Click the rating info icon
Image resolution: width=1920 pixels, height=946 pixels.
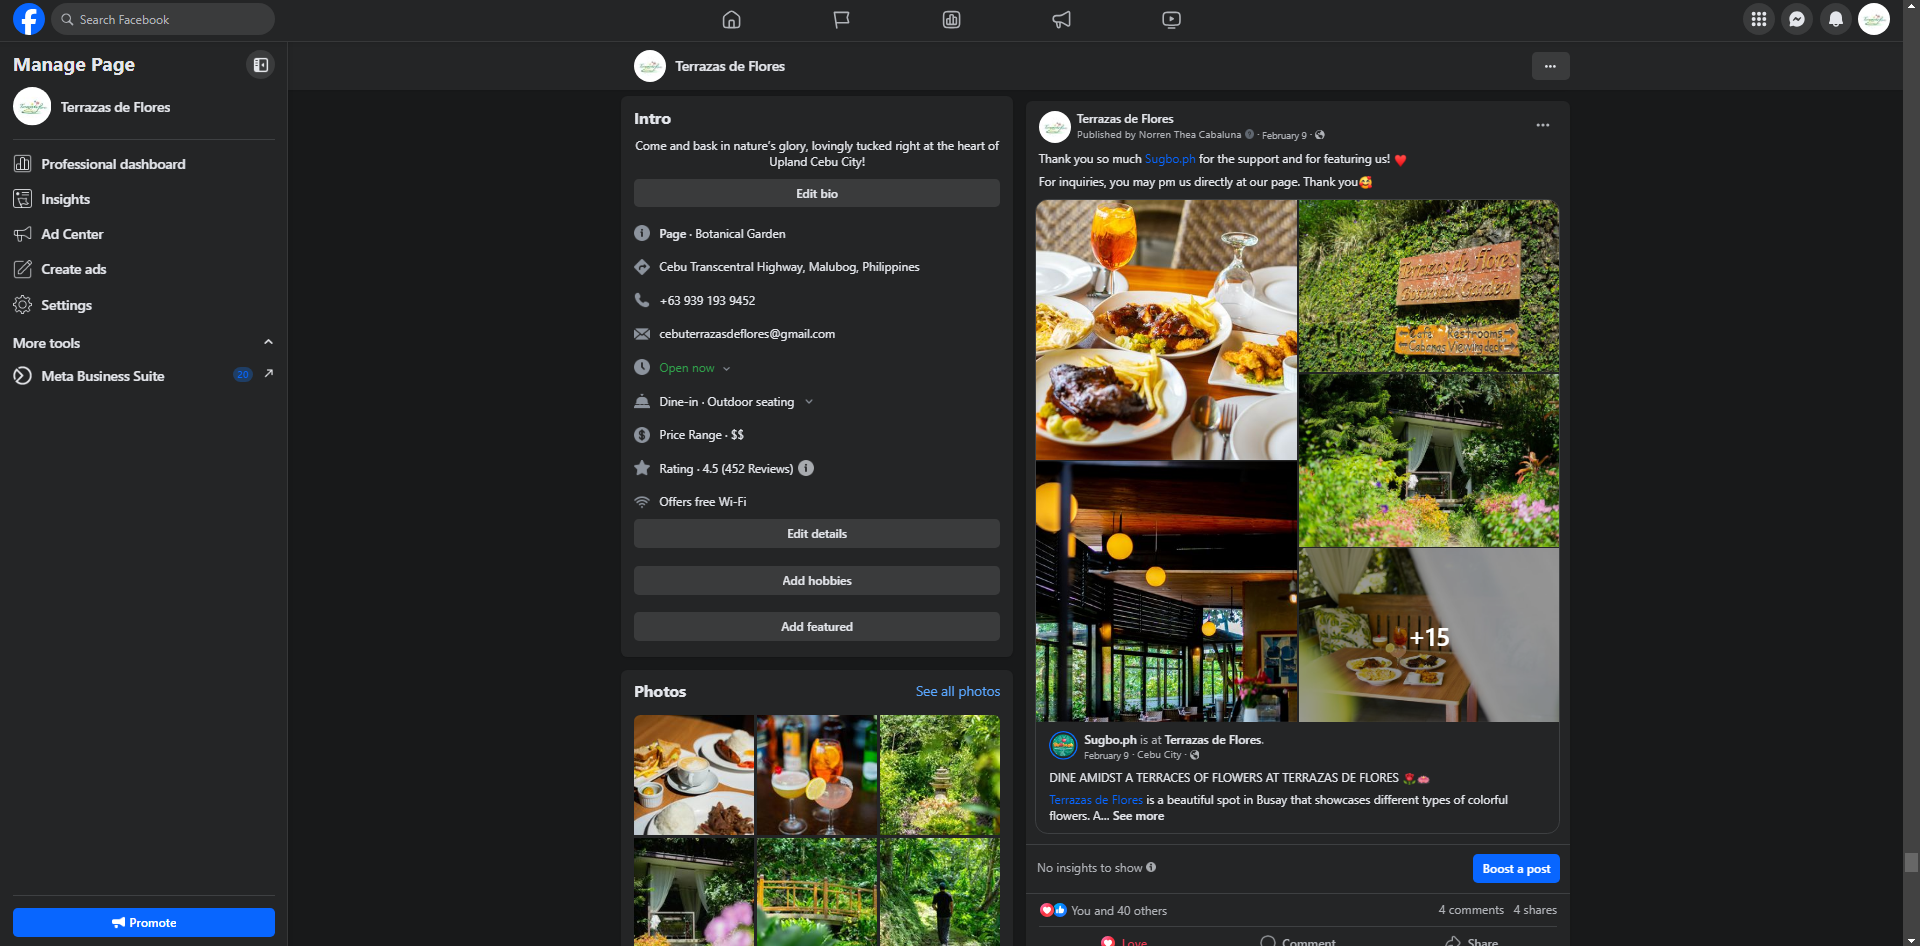coord(806,468)
